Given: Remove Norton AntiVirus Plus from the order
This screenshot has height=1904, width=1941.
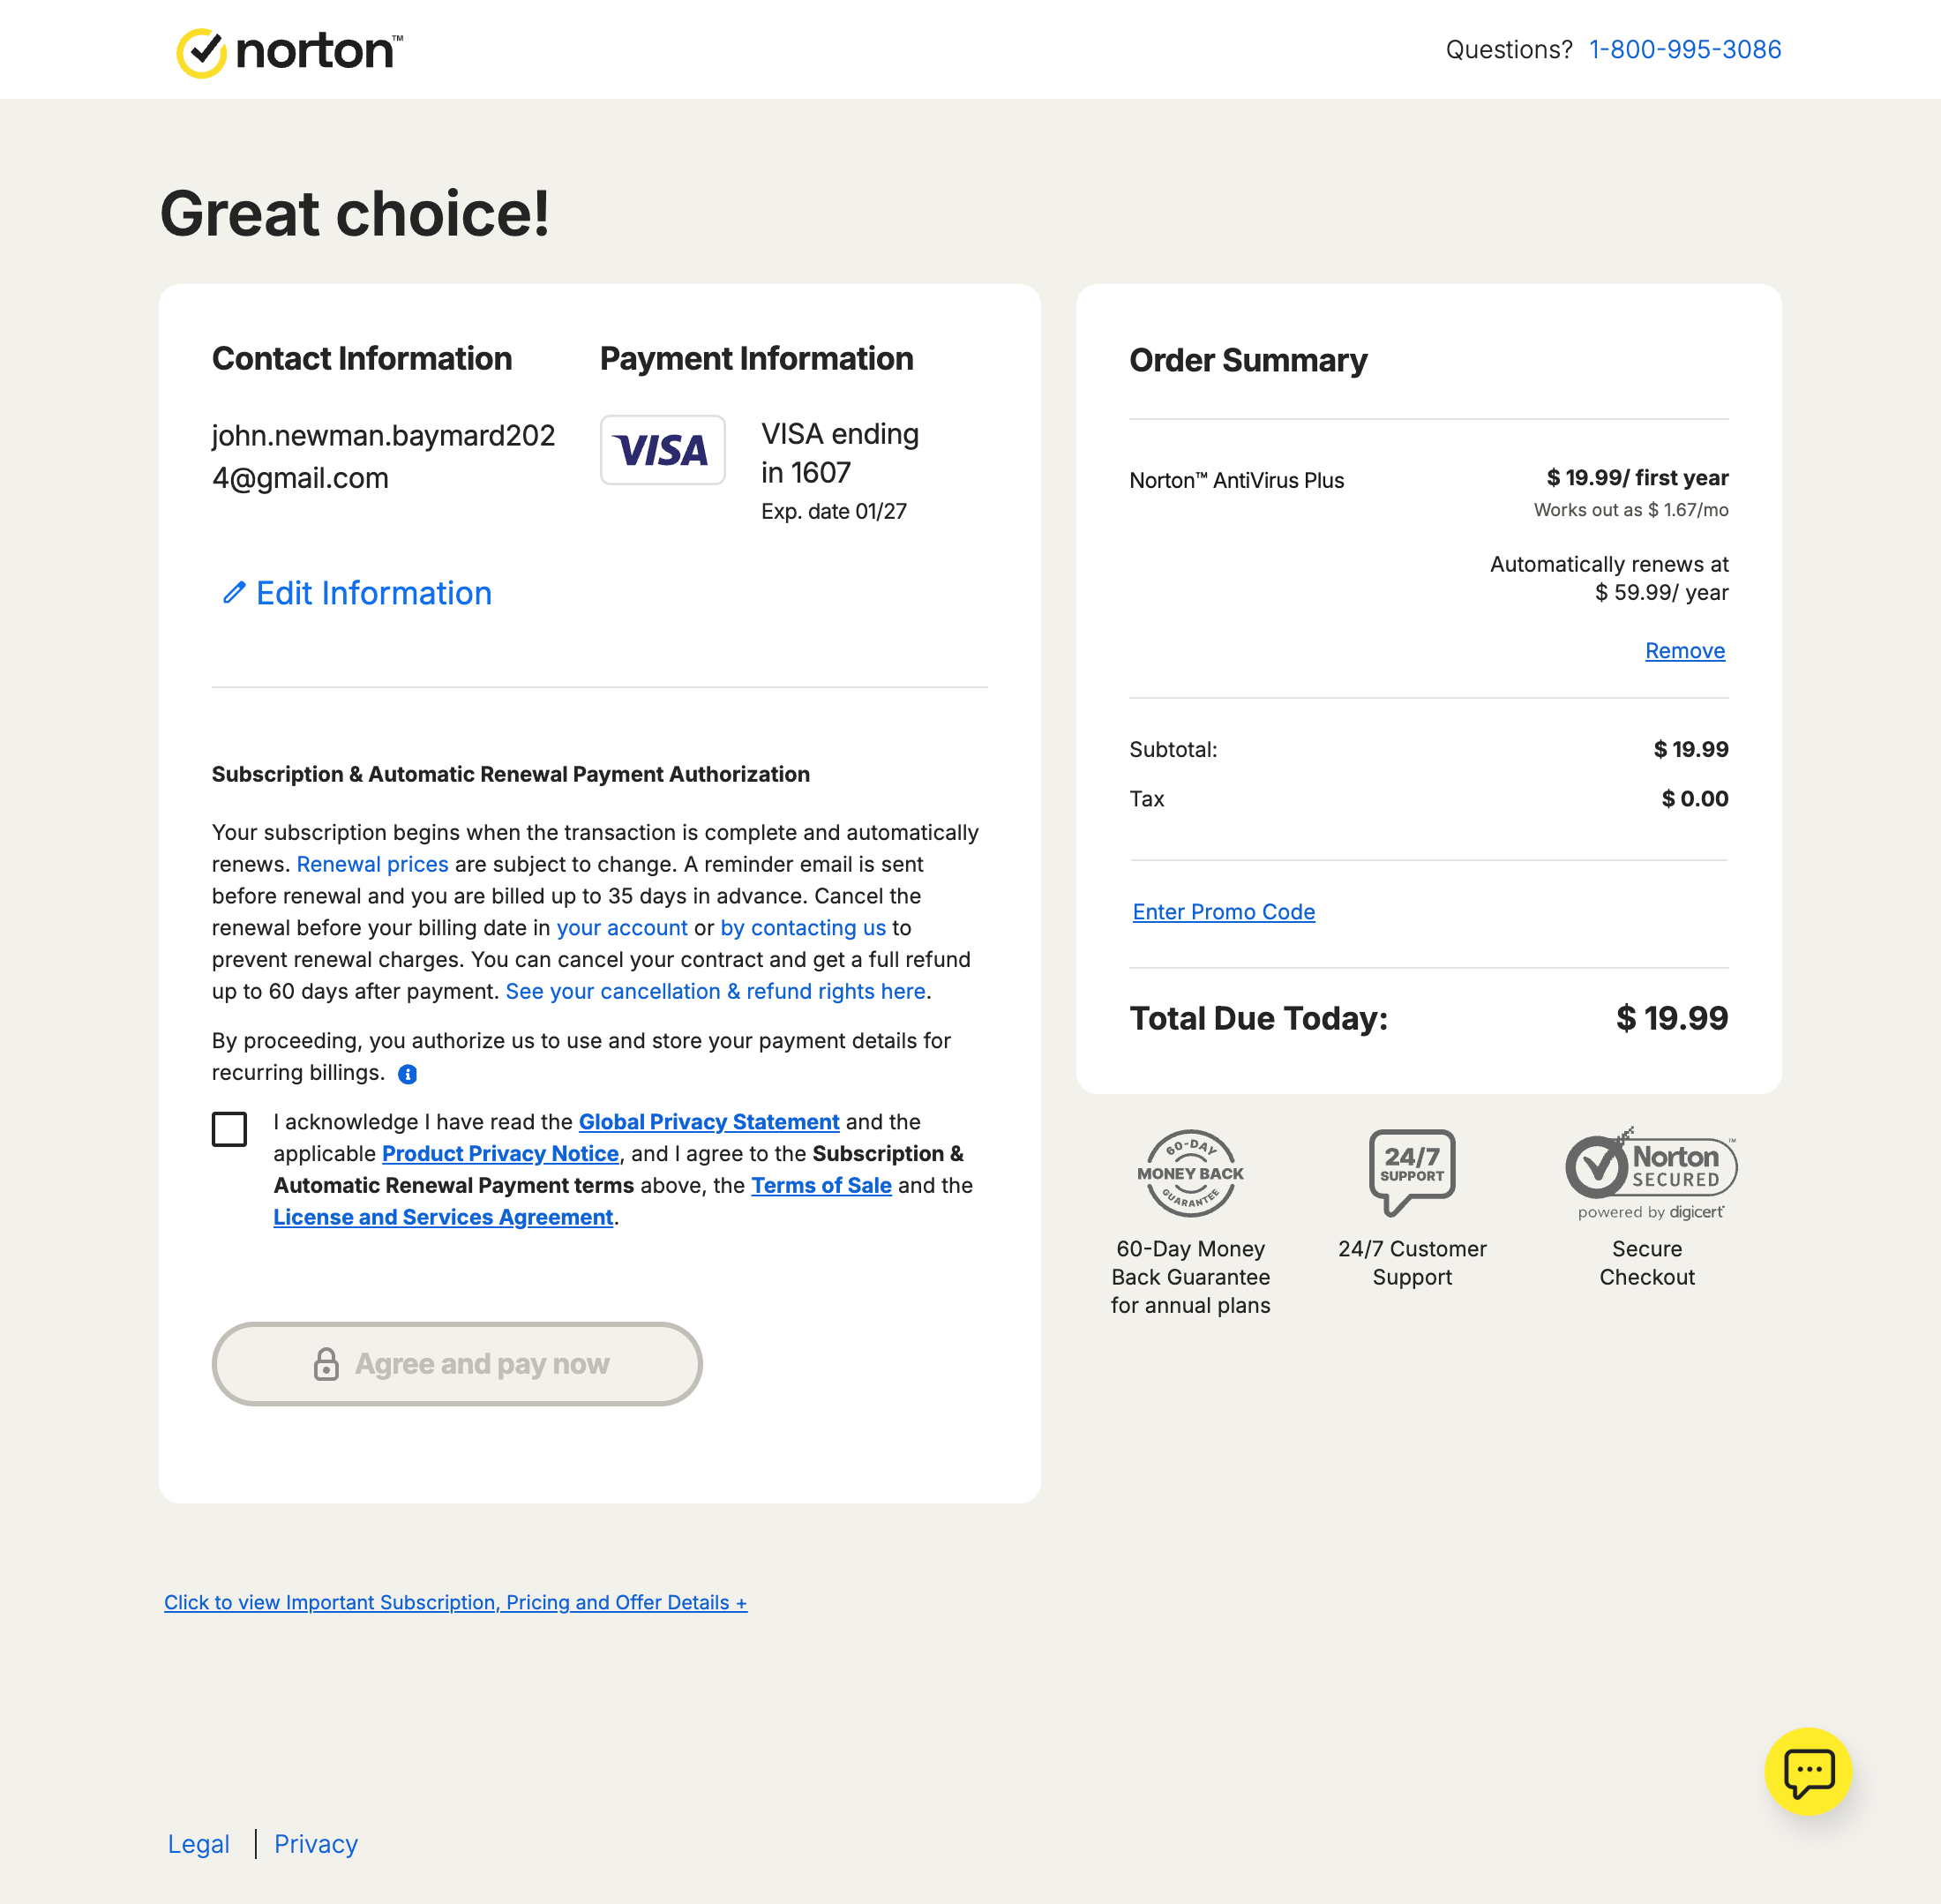Looking at the screenshot, I should coord(1684,650).
